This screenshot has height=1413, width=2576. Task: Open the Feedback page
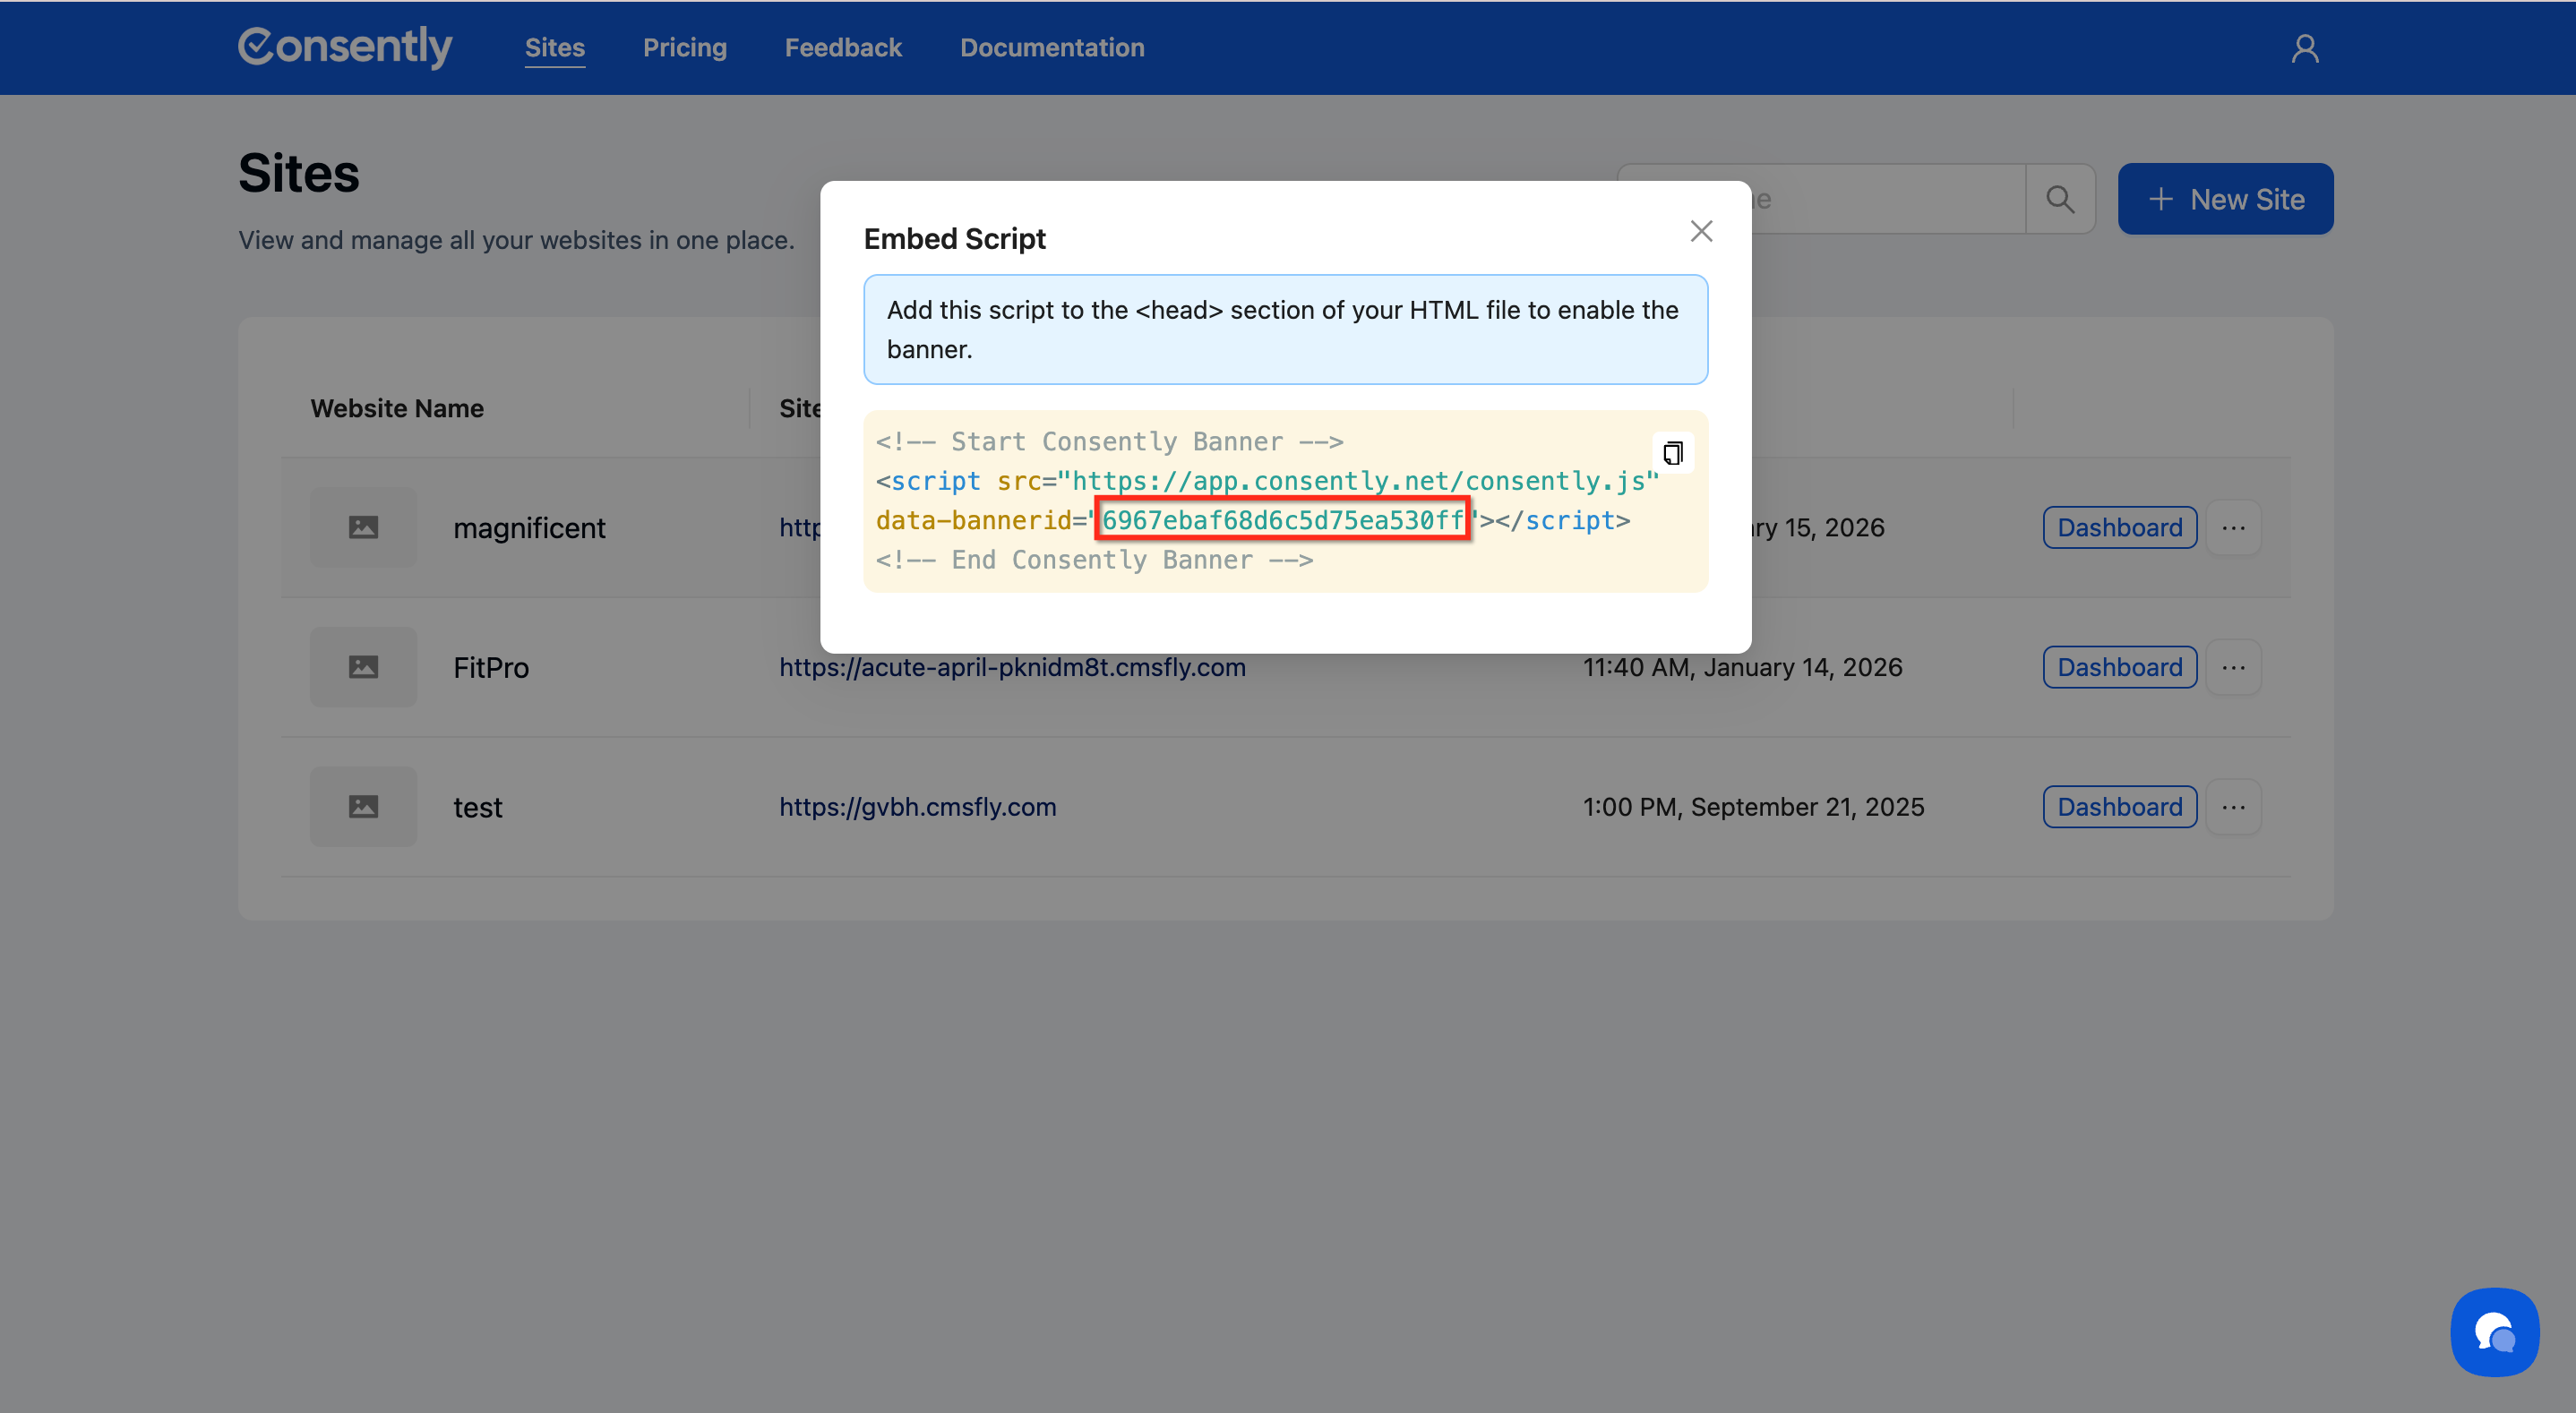click(842, 47)
